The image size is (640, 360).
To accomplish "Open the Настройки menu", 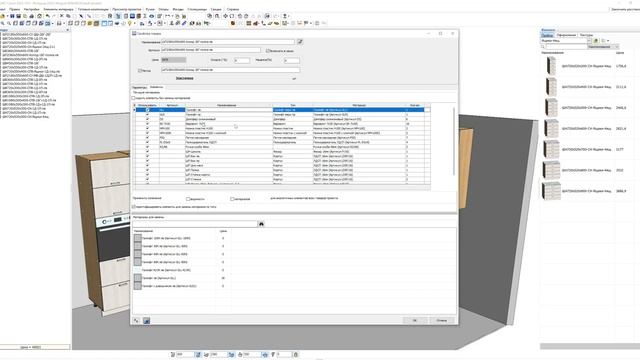I will pos(32,9).
